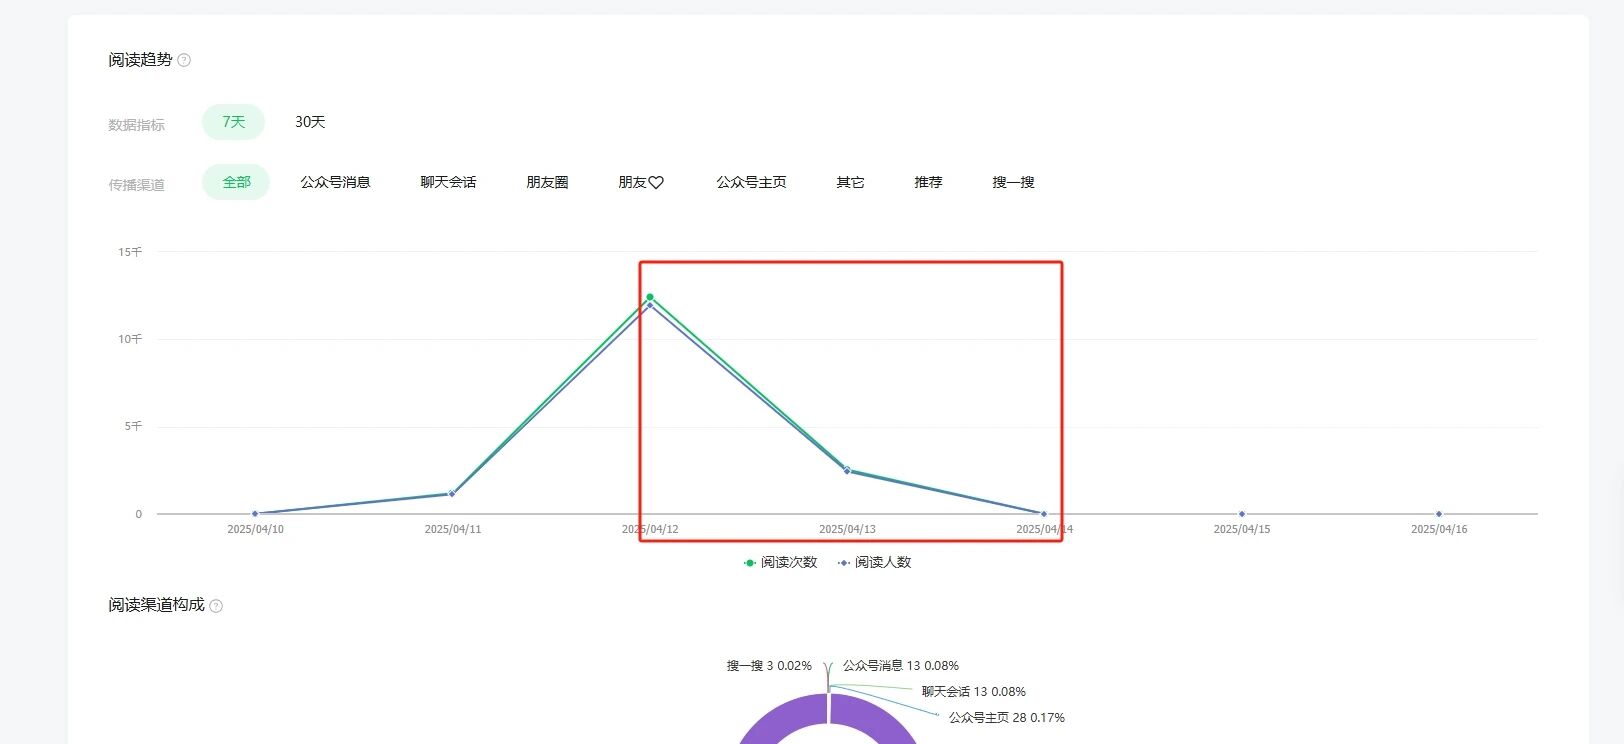This screenshot has height=744, width=1624.
Task: Click the 10千 y-axis label
Action: click(x=130, y=339)
